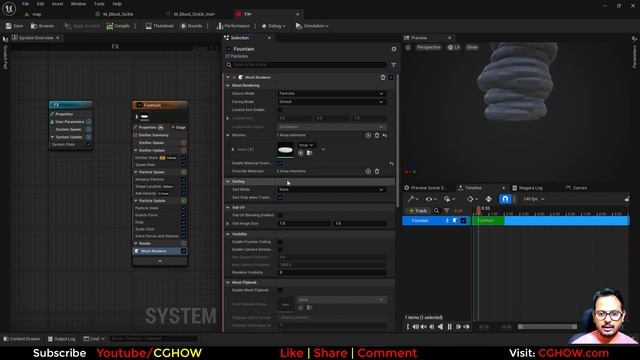640x360 pixels.
Task: Toggle the Locked Axis Enable checkbox
Action: point(280,110)
